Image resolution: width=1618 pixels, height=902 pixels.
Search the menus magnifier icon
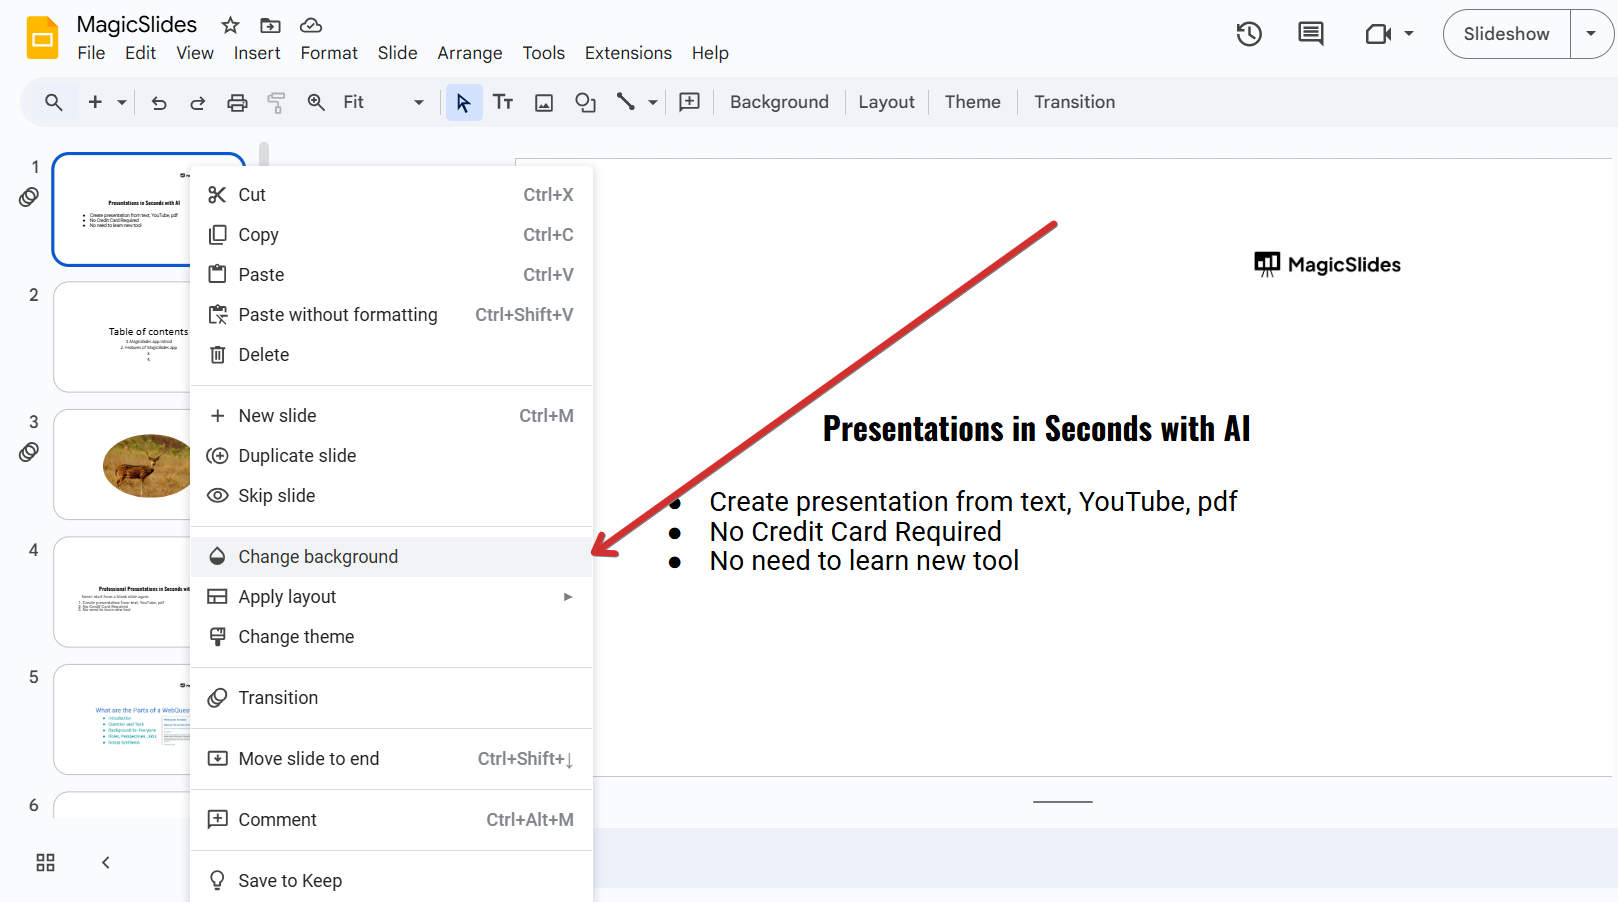[54, 102]
